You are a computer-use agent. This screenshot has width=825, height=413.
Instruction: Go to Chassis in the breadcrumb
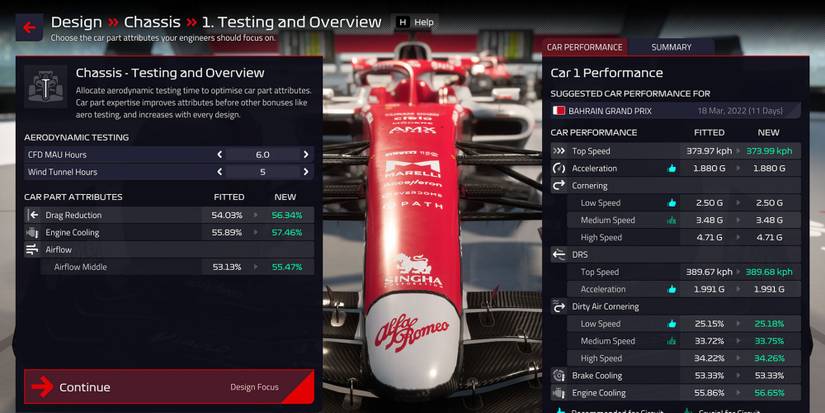click(152, 22)
